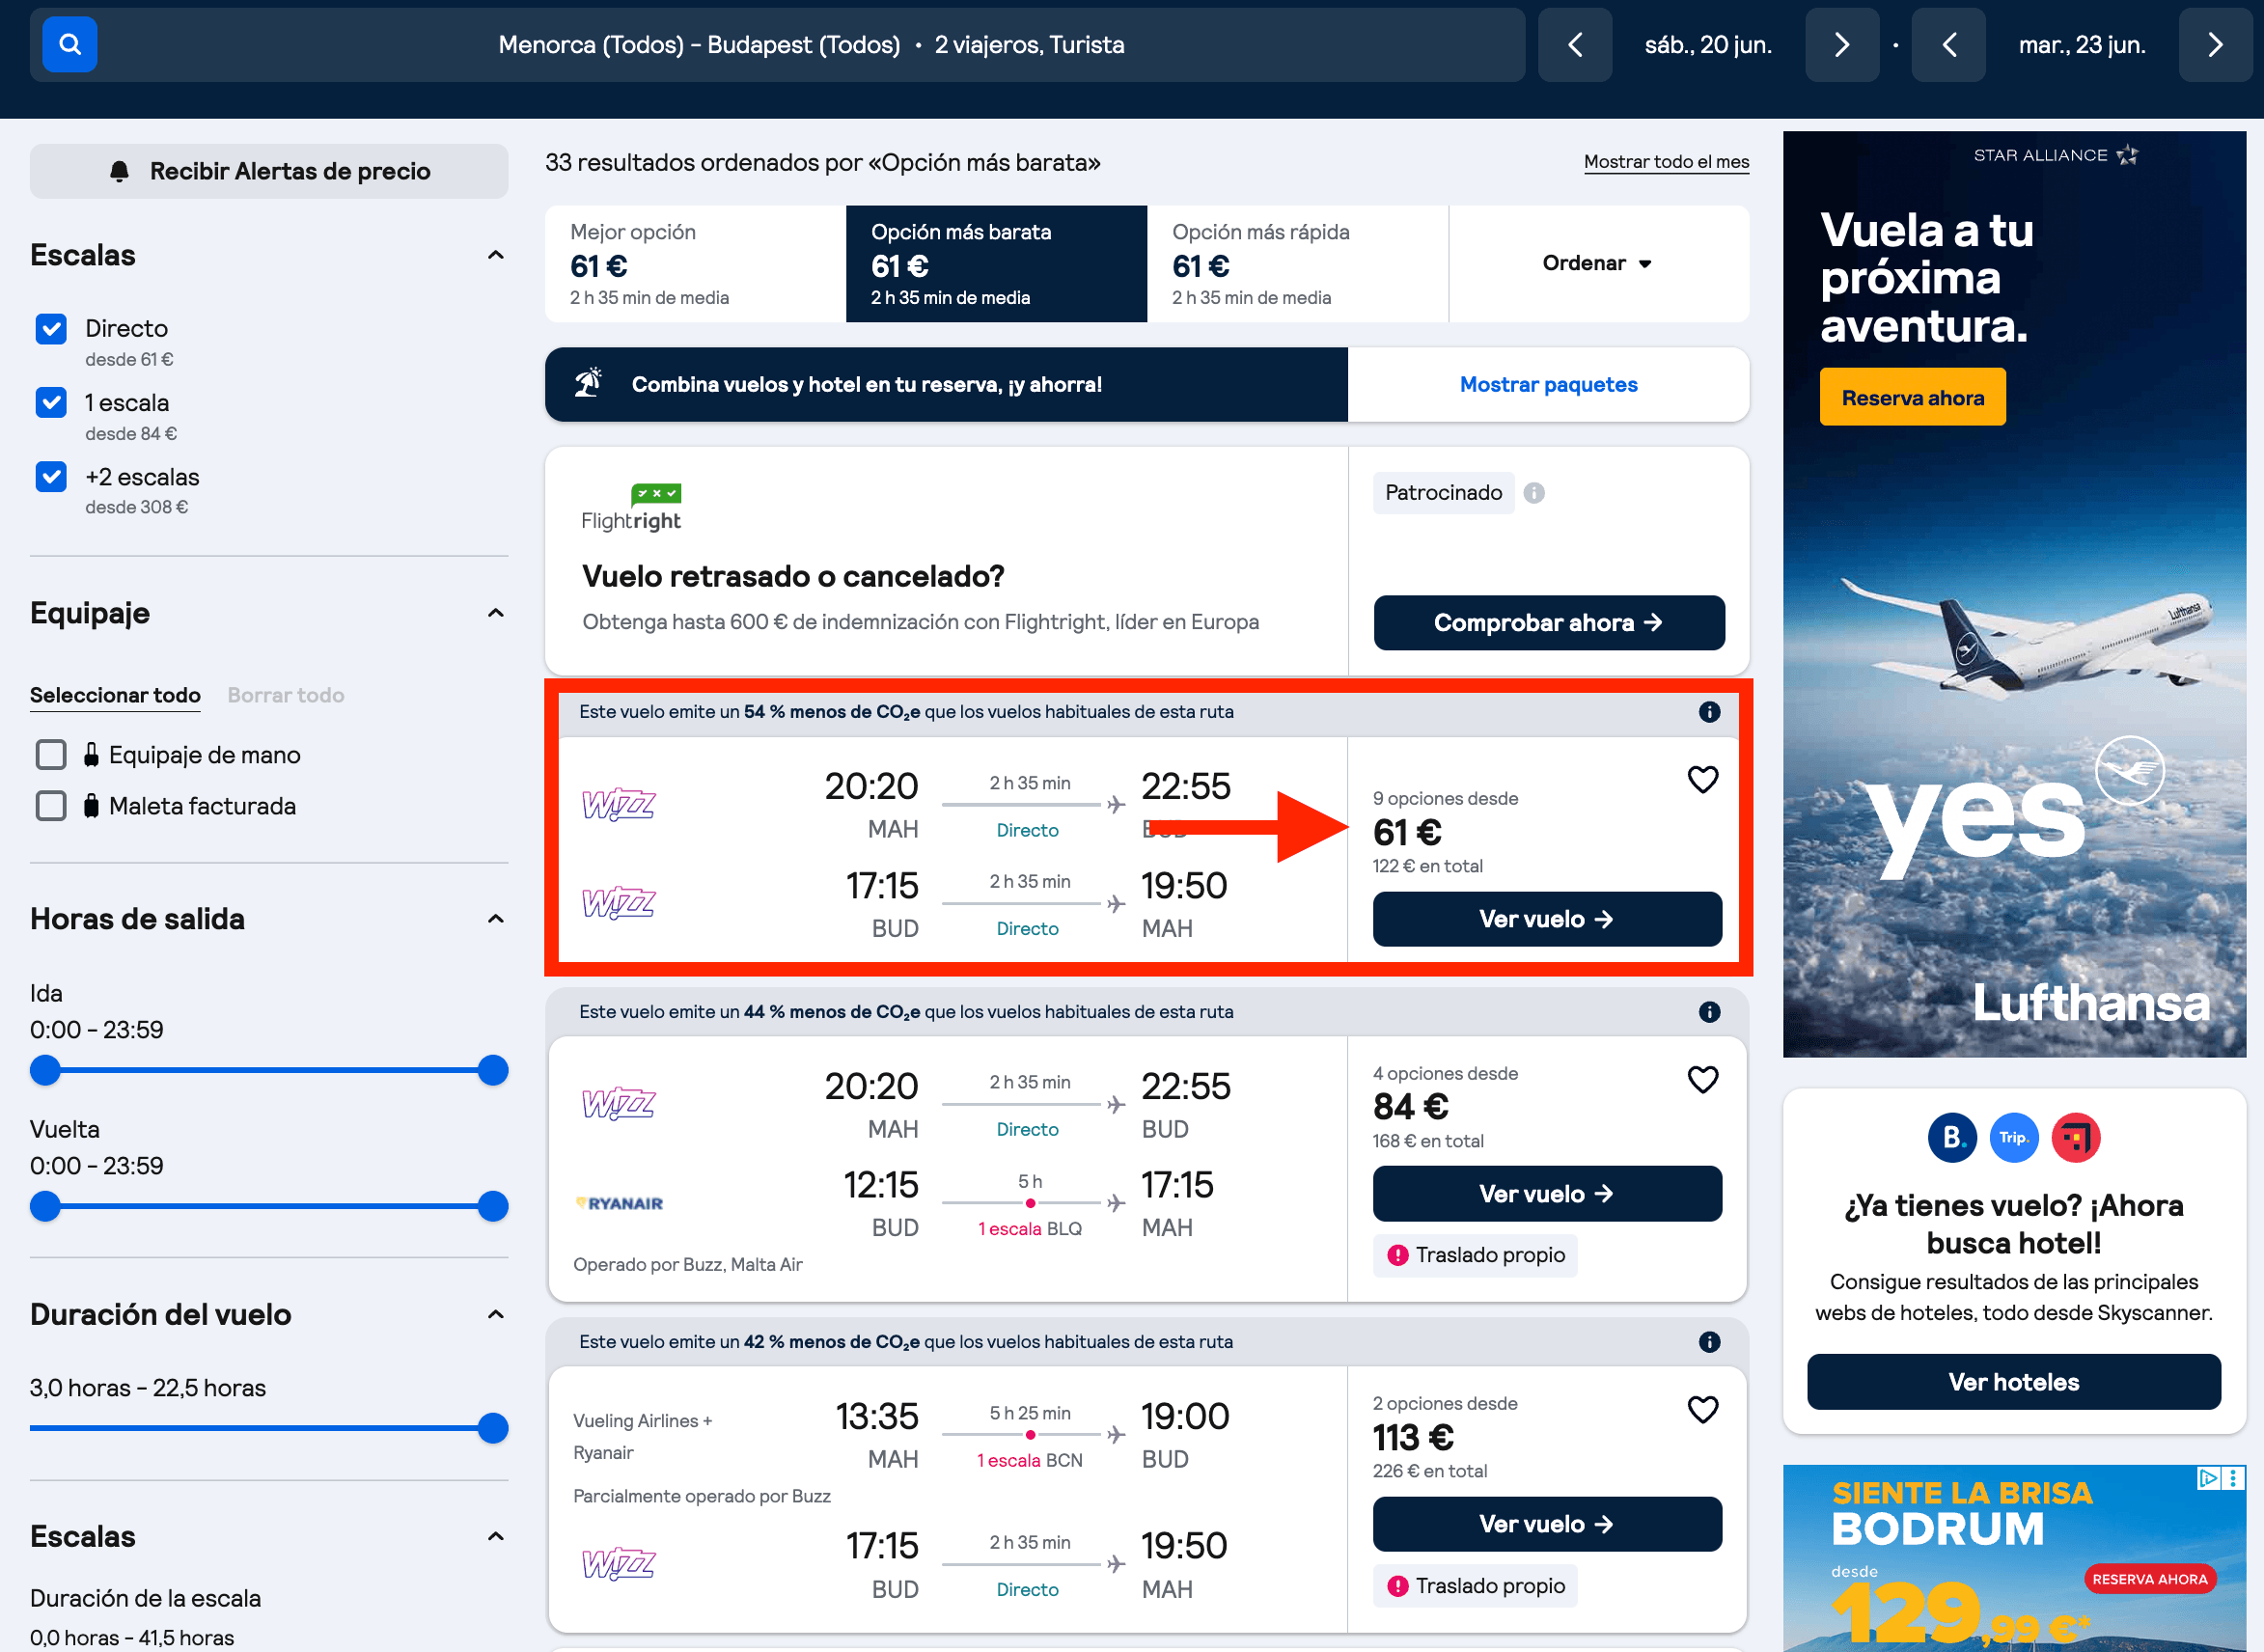Click the Booking.com B icon
The height and width of the screenshot is (1652, 2264).
click(1952, 1137)
